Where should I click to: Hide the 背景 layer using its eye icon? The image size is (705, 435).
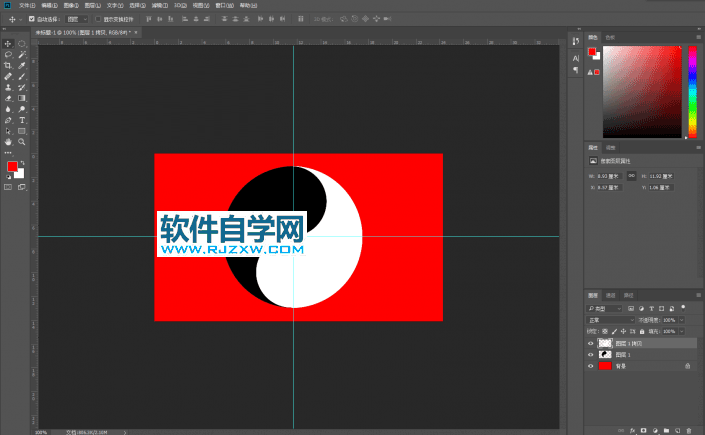[590, 367]
